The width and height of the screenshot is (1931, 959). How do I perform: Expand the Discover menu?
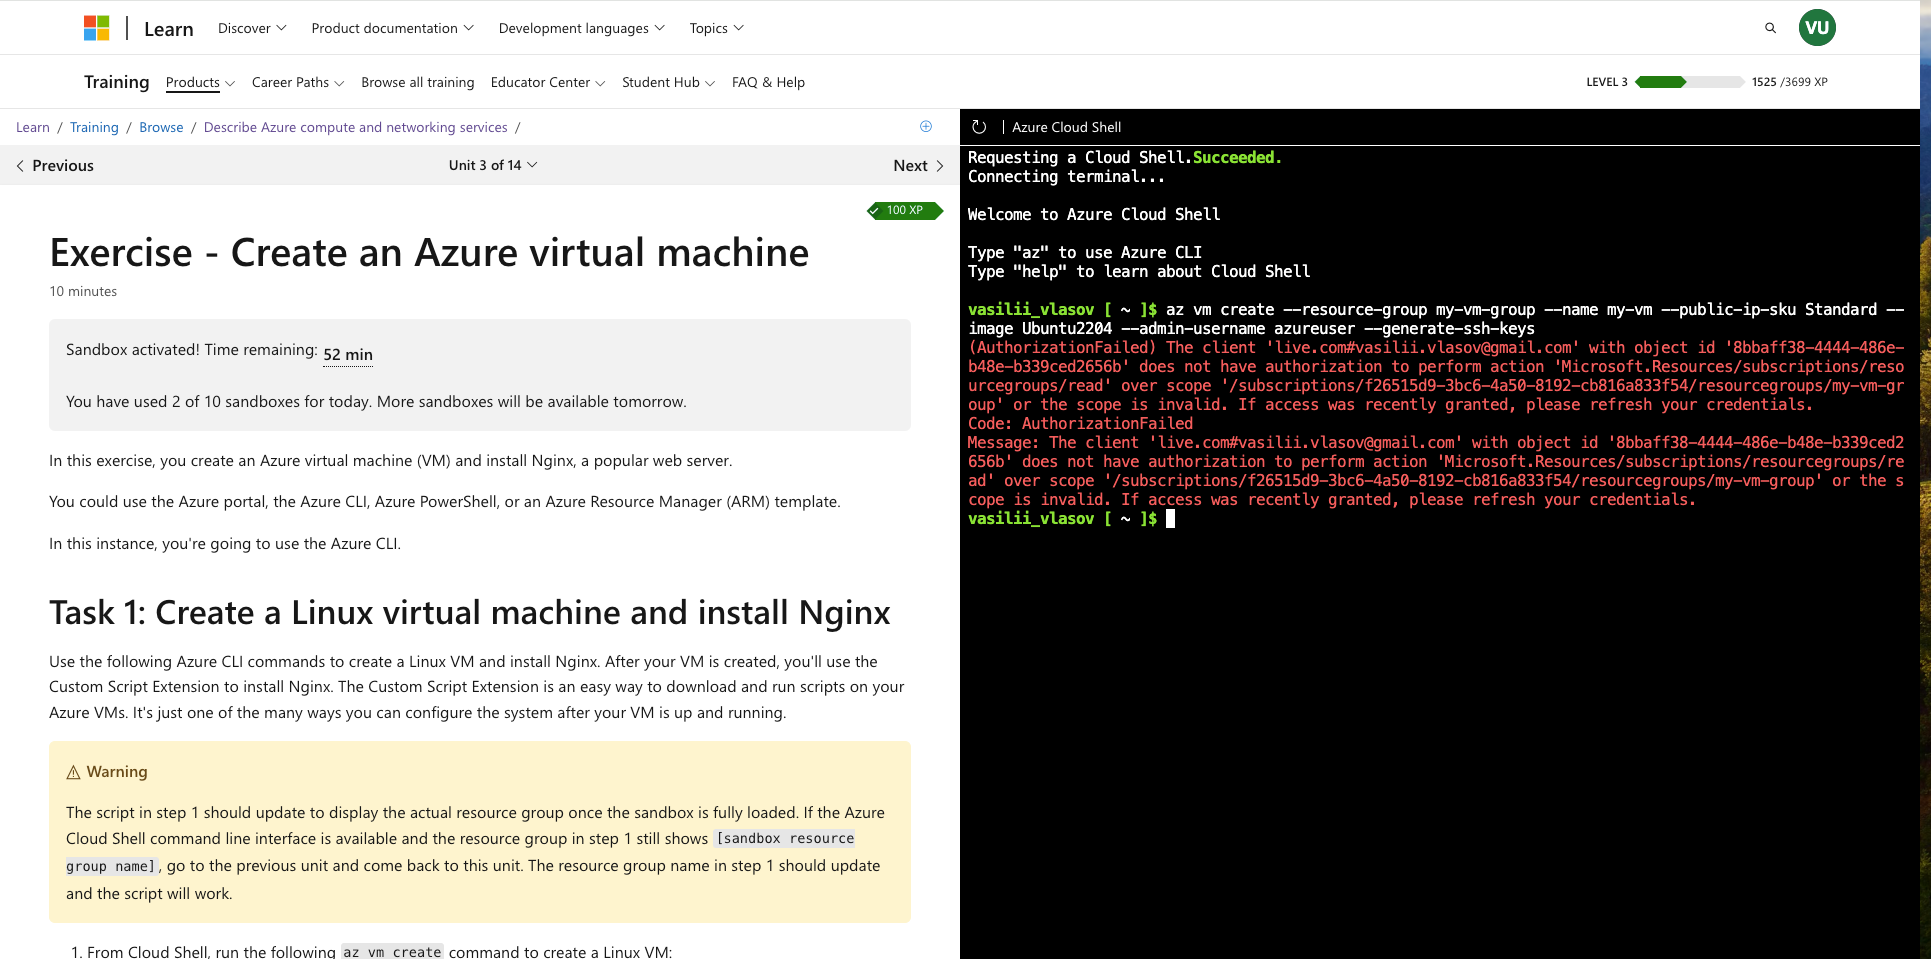click(x=252, y=28)
